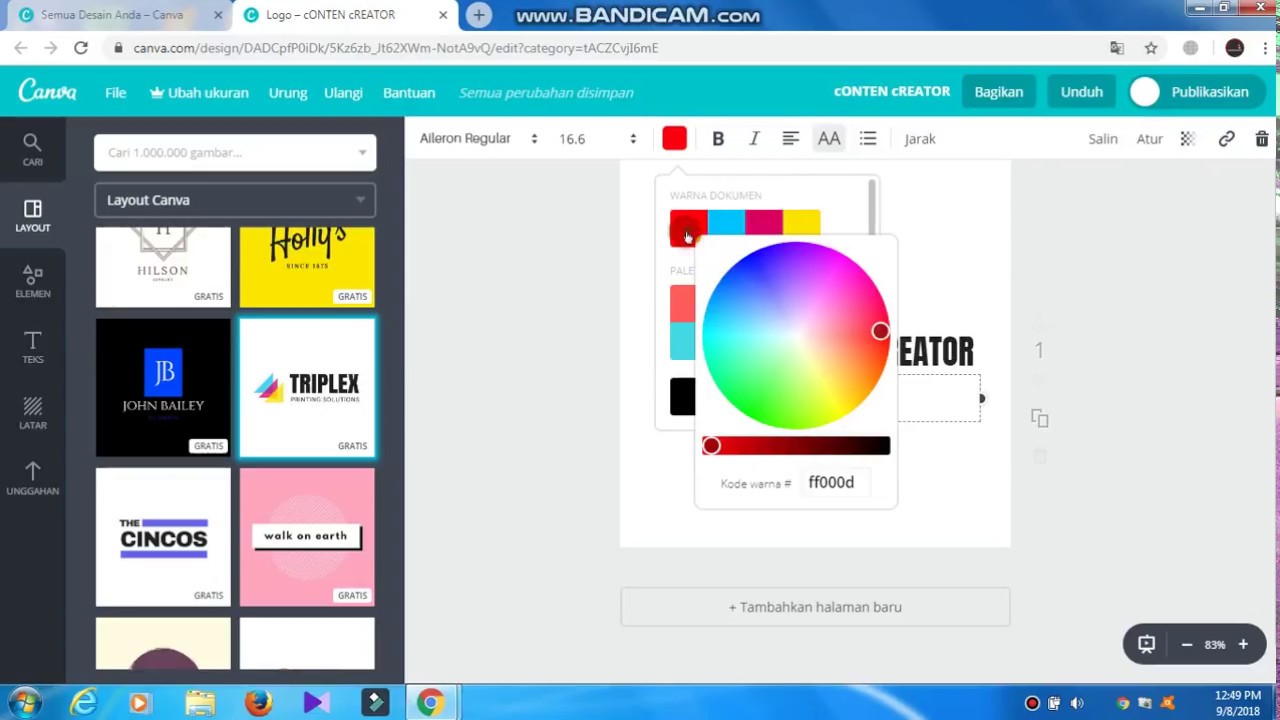
Task: Open the Ubah ukuran resize menu
Action: point(199,92)
